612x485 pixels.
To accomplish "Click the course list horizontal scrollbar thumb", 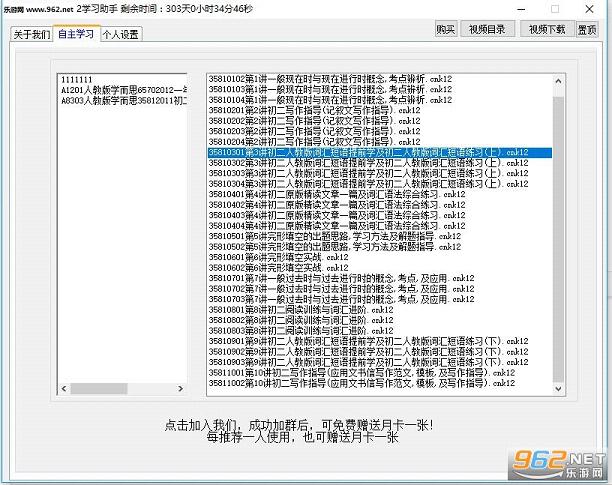I will click(99, 389).
